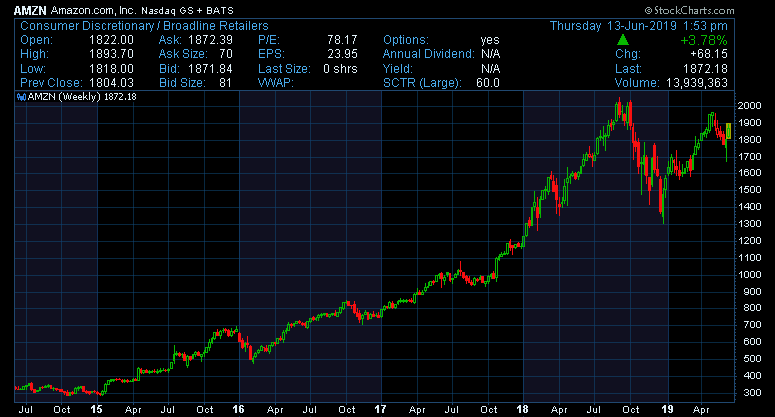Click the Last value 1872.18
Viewport: 775px width, 417px height.
705,69
